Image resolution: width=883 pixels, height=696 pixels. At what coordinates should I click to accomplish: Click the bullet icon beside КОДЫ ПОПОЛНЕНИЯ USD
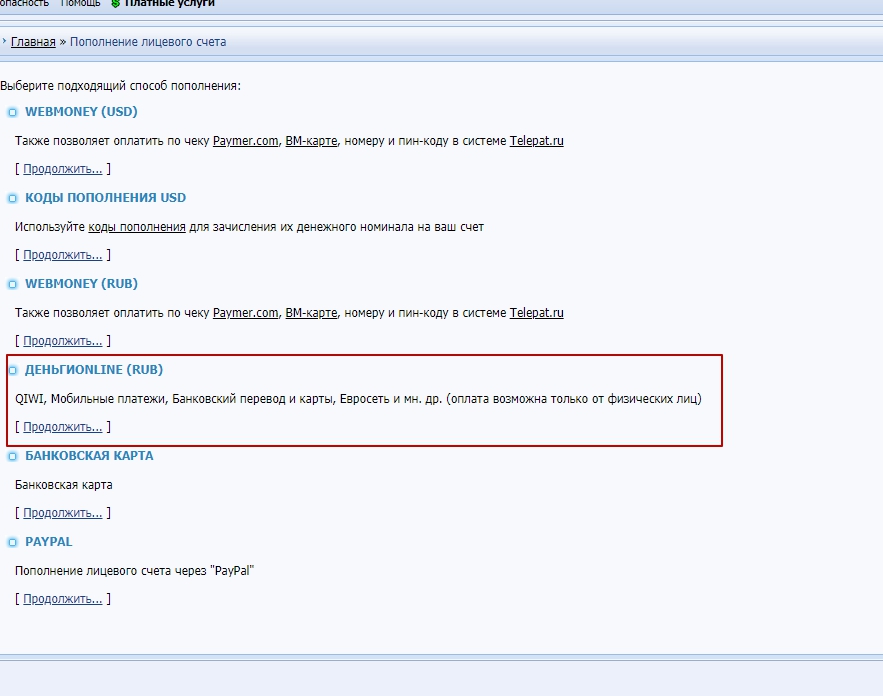point(12,199)
